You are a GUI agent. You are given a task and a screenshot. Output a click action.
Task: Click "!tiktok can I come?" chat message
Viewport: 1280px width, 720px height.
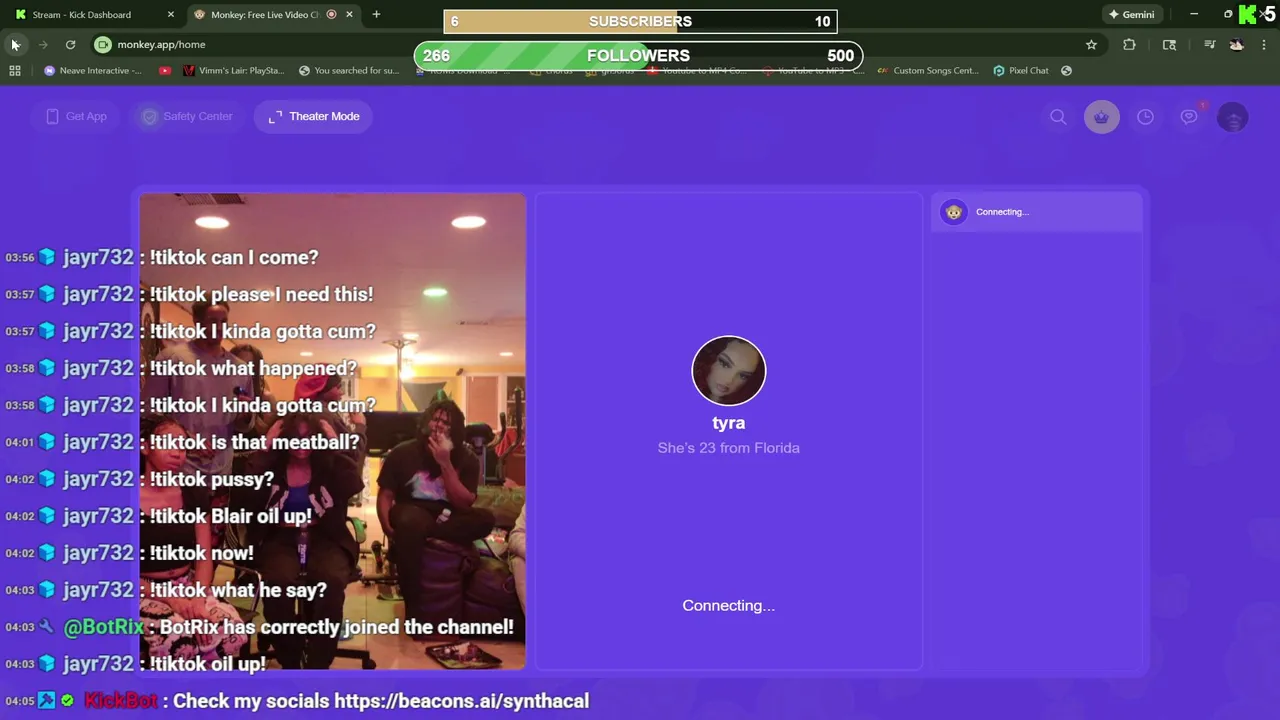(x=234, y=257)
